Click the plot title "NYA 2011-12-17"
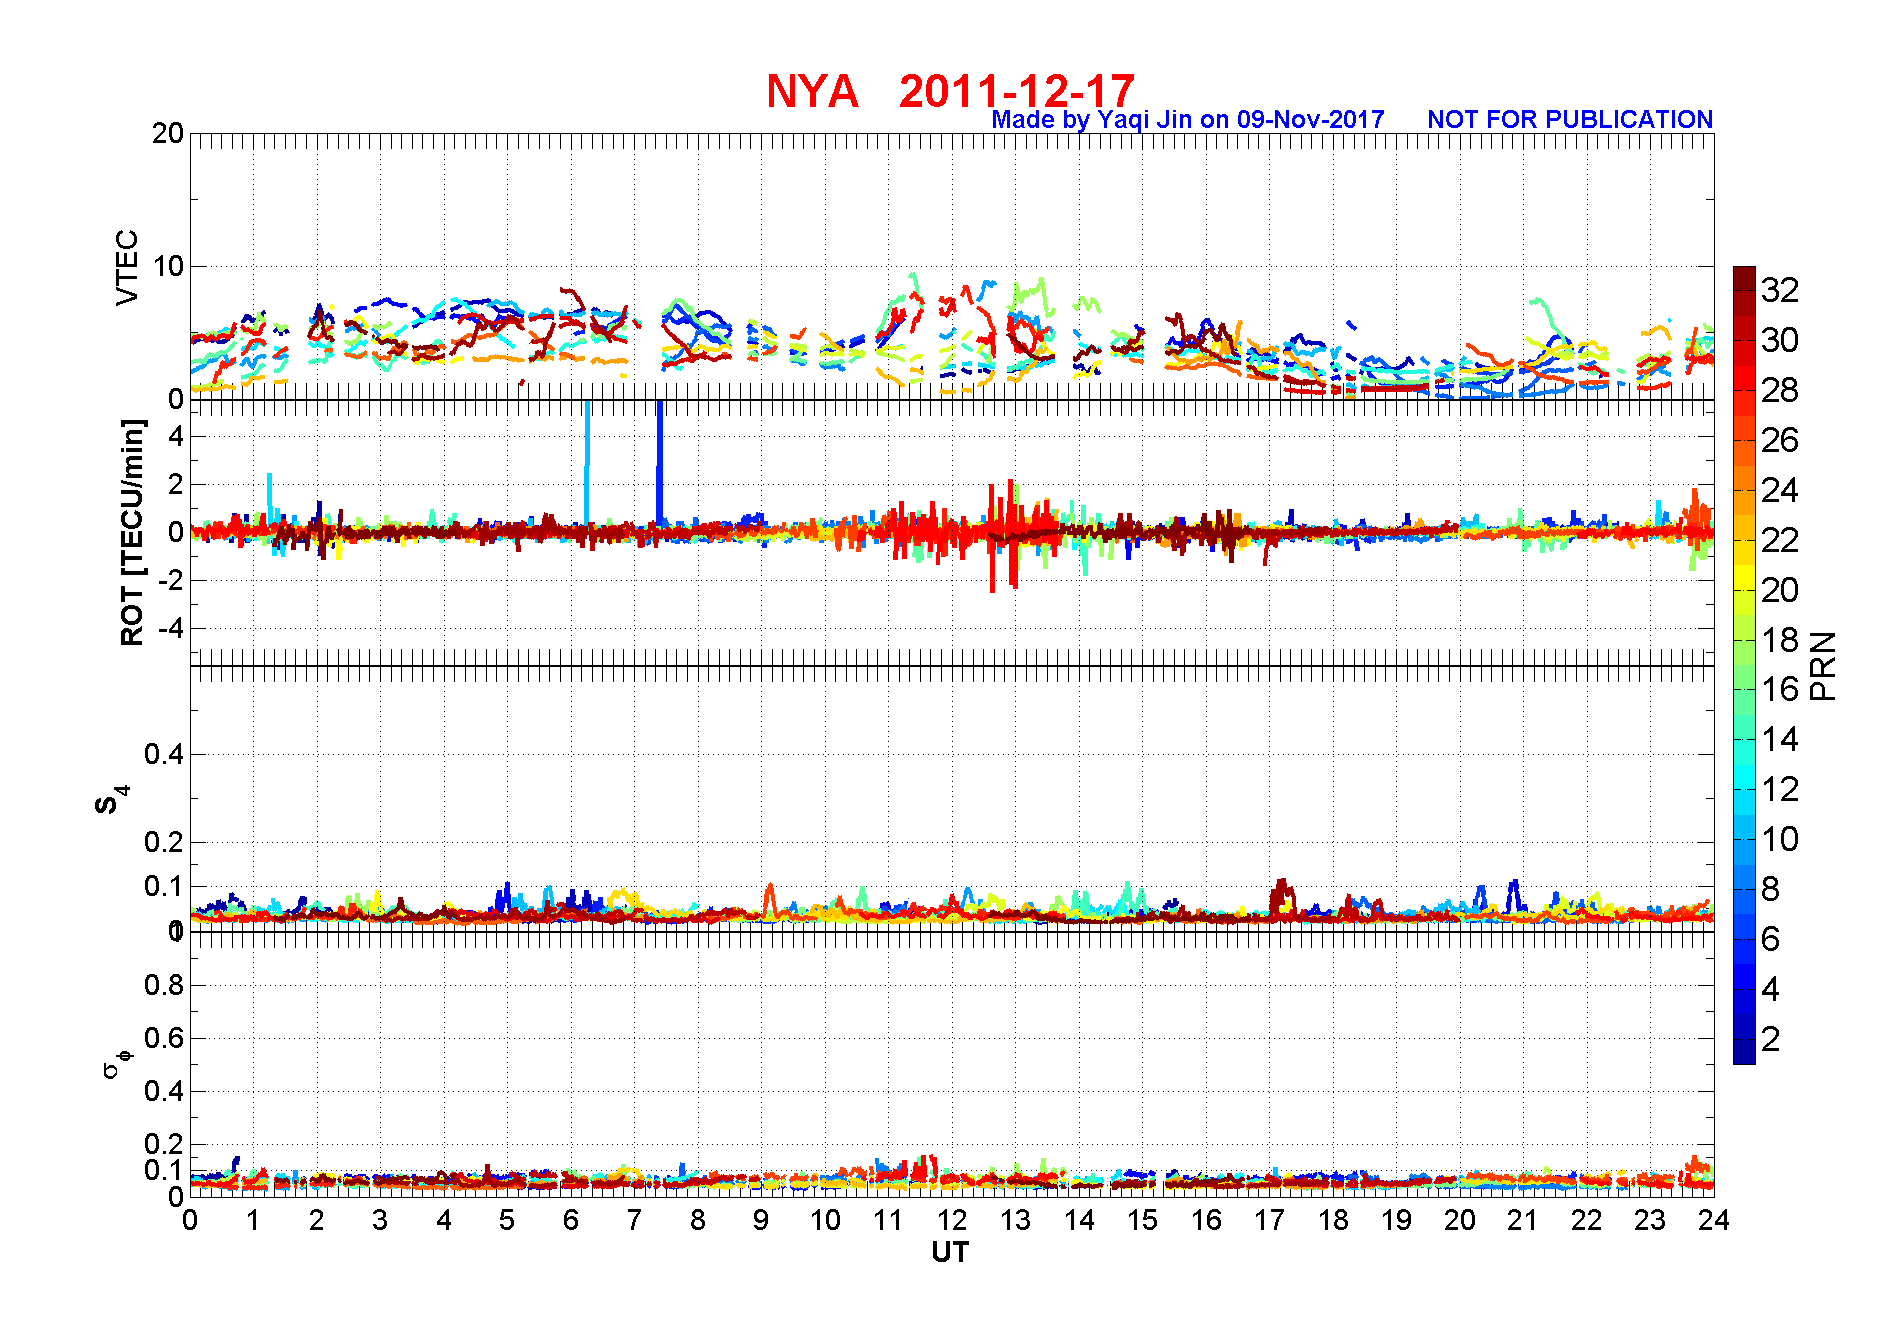The width and height of the screenshot is (1904, 1330). coord(950,91)
